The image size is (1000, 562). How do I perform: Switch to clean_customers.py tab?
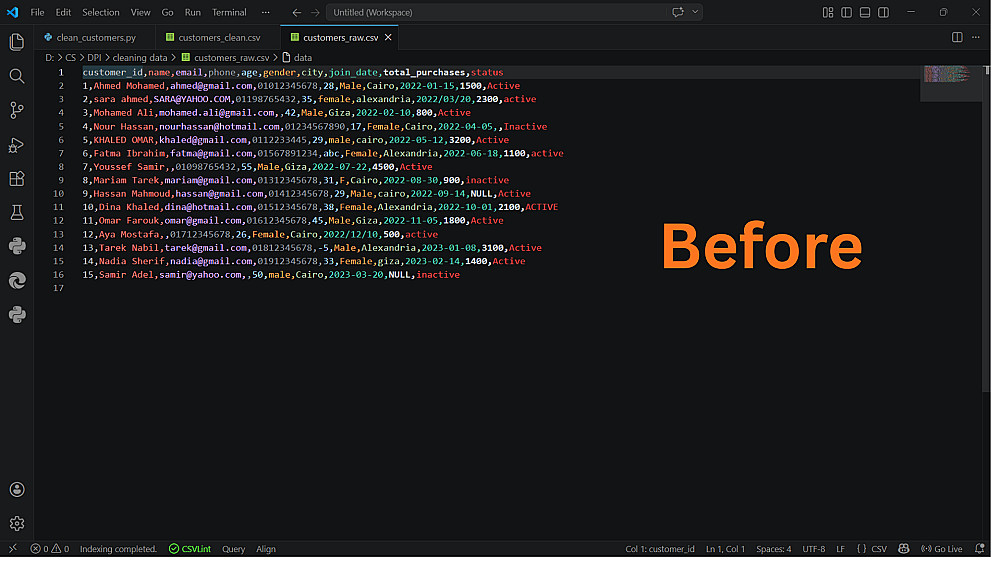click(95, 38)
